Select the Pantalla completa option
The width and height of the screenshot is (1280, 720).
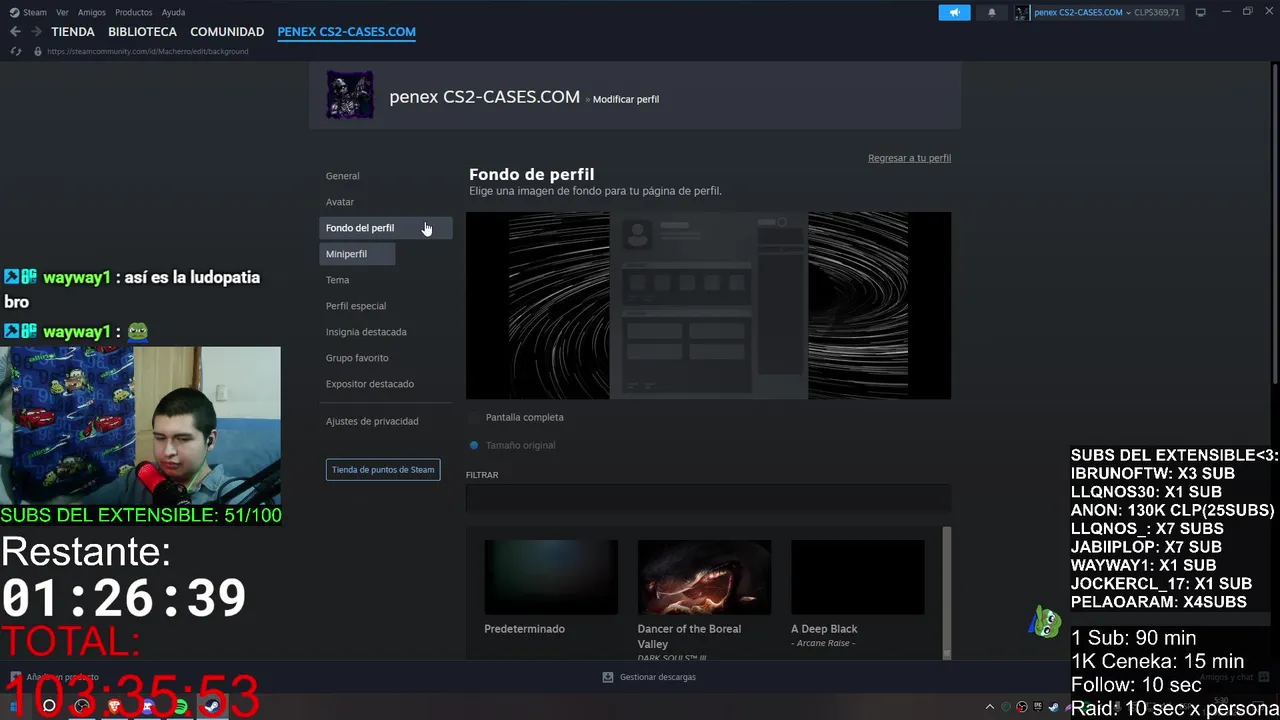click(516, 417)
